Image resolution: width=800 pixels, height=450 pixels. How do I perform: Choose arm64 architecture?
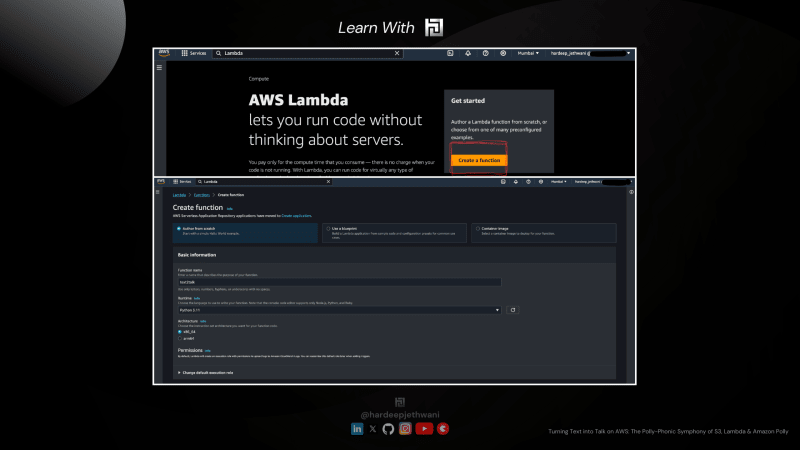[180, 338]
